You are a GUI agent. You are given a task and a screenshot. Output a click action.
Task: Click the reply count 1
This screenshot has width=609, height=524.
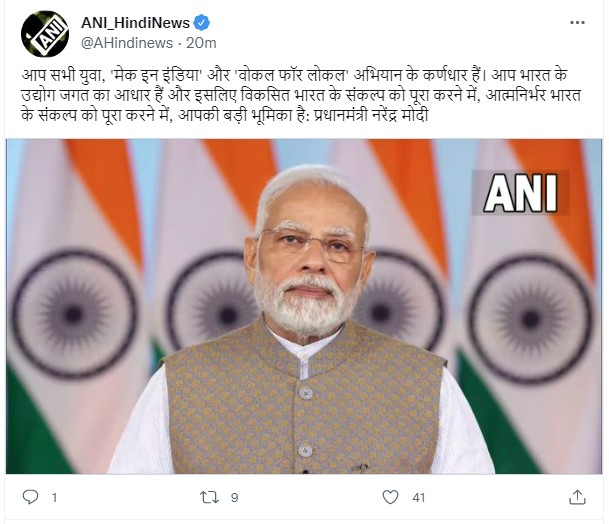(54, 498)
